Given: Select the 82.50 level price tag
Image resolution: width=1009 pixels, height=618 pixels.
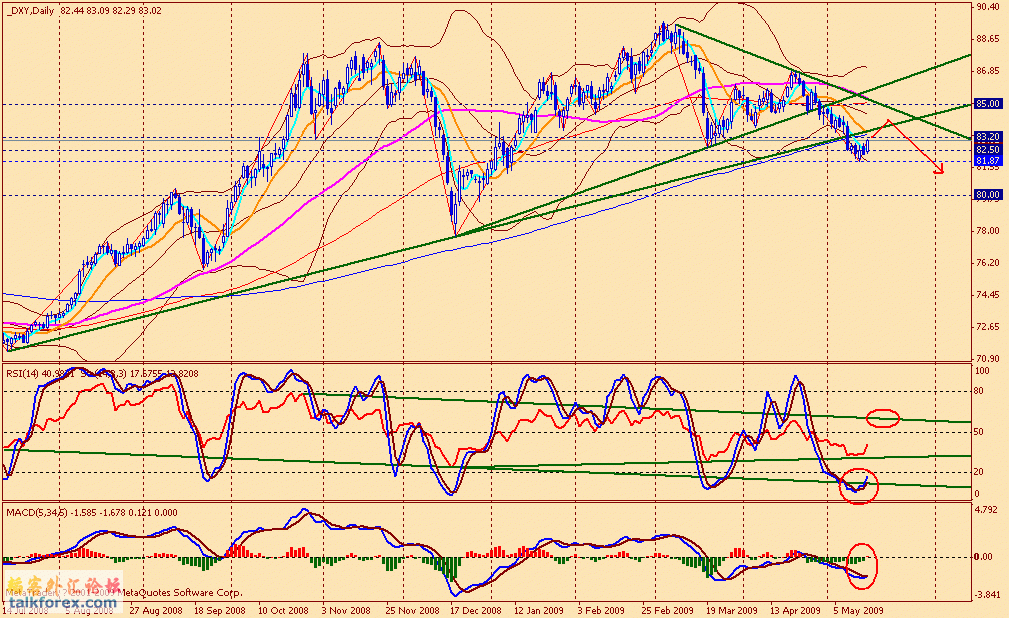Looking at the screenshot, I should (x=988, y=149).
